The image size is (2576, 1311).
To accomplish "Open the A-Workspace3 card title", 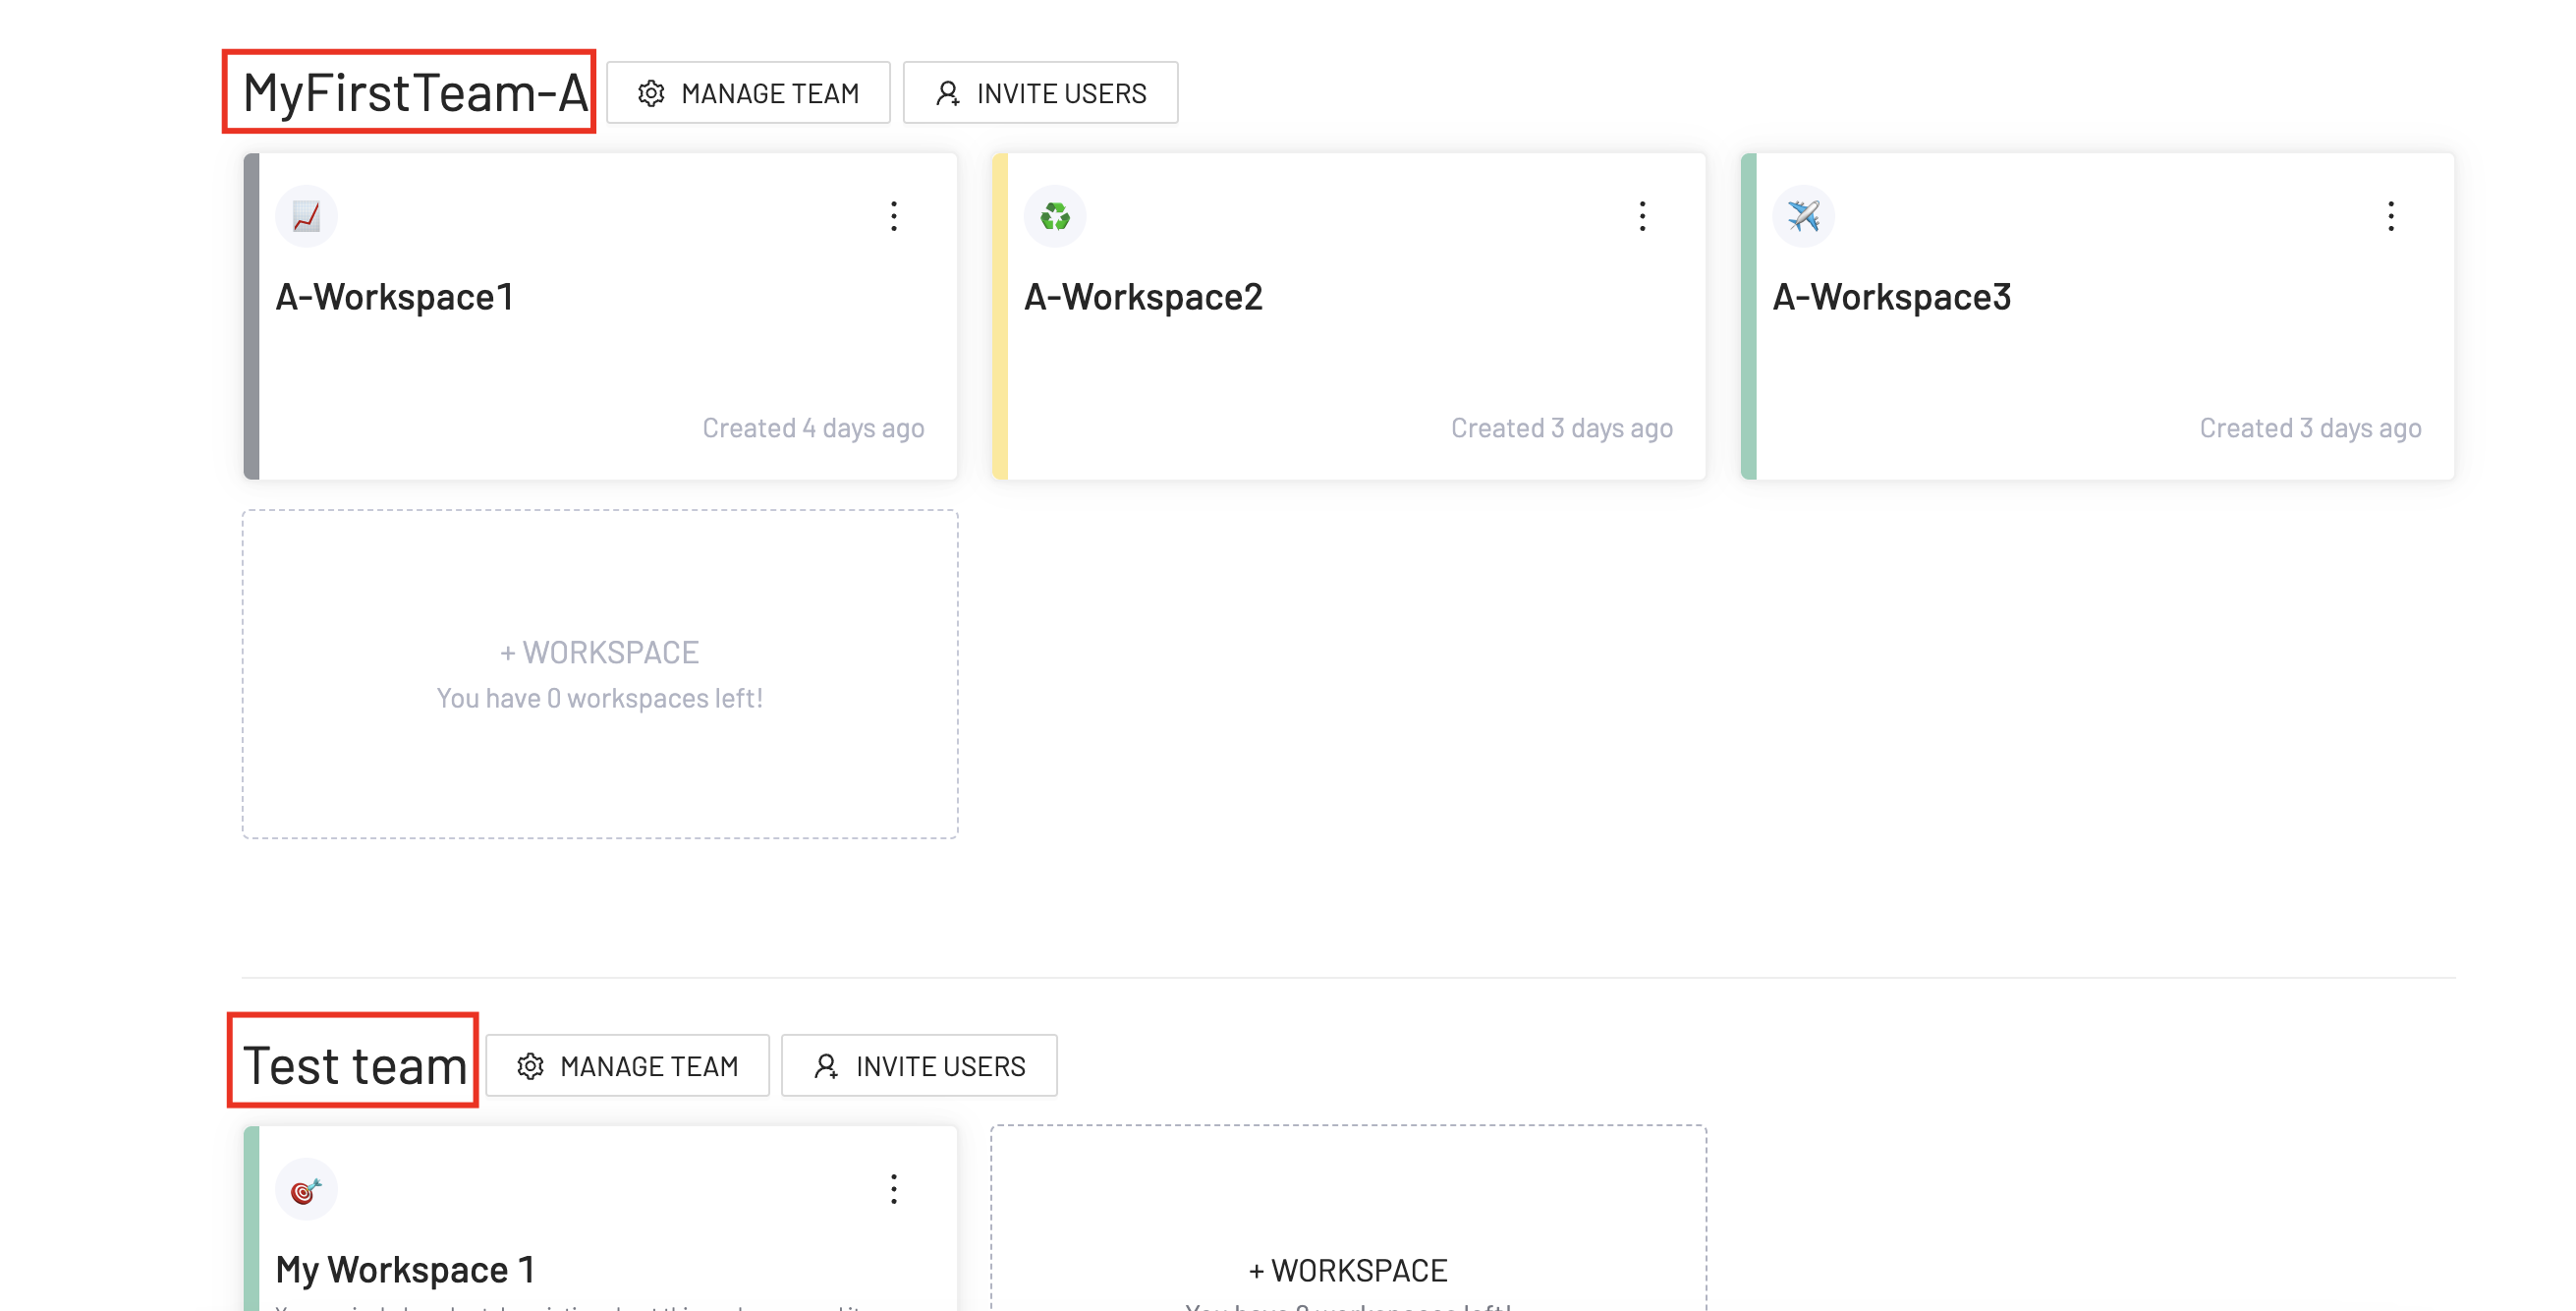I will pyautogui.click(x=1891, y=297).
